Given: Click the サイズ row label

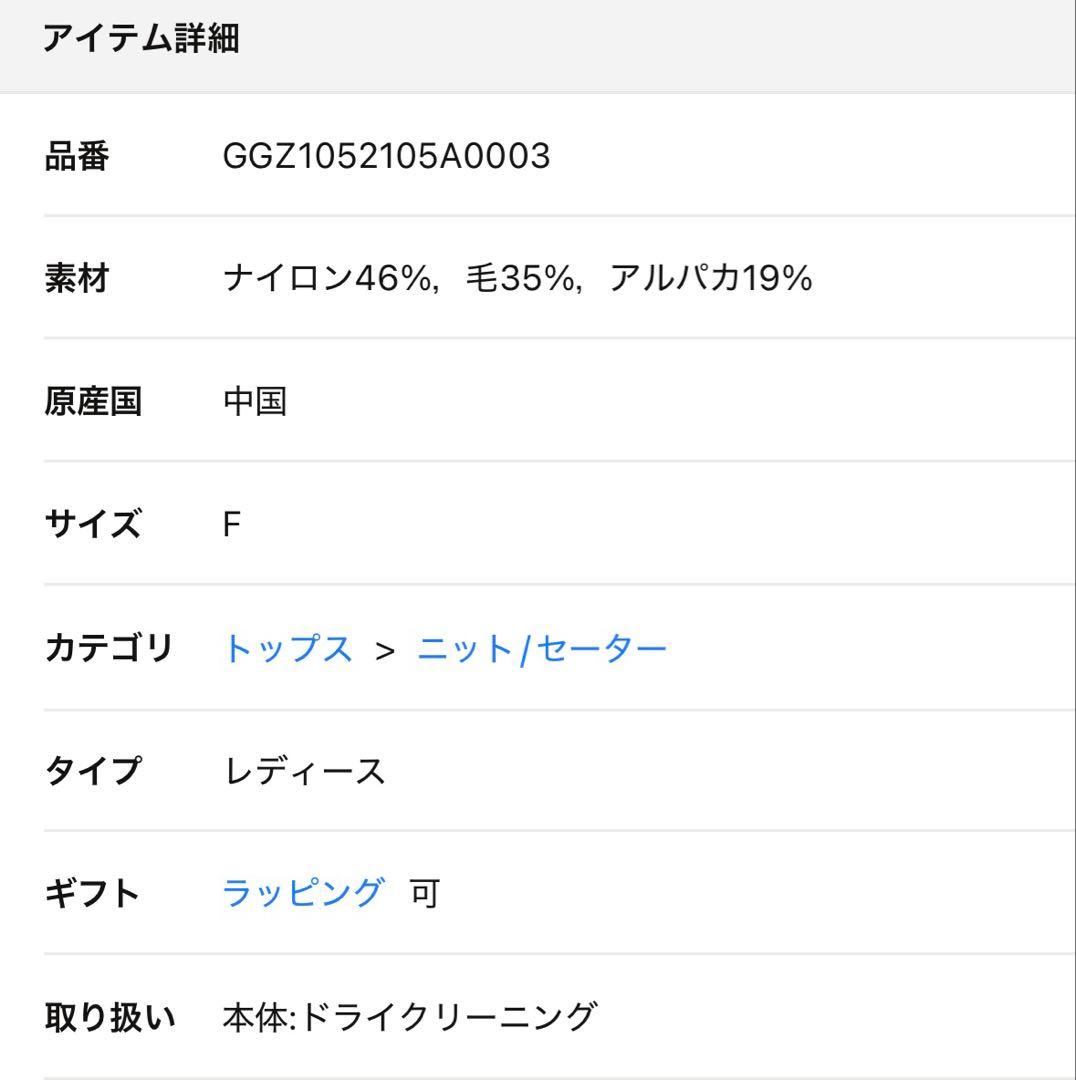Looking at the screenshot, I should tap(93, 524).
